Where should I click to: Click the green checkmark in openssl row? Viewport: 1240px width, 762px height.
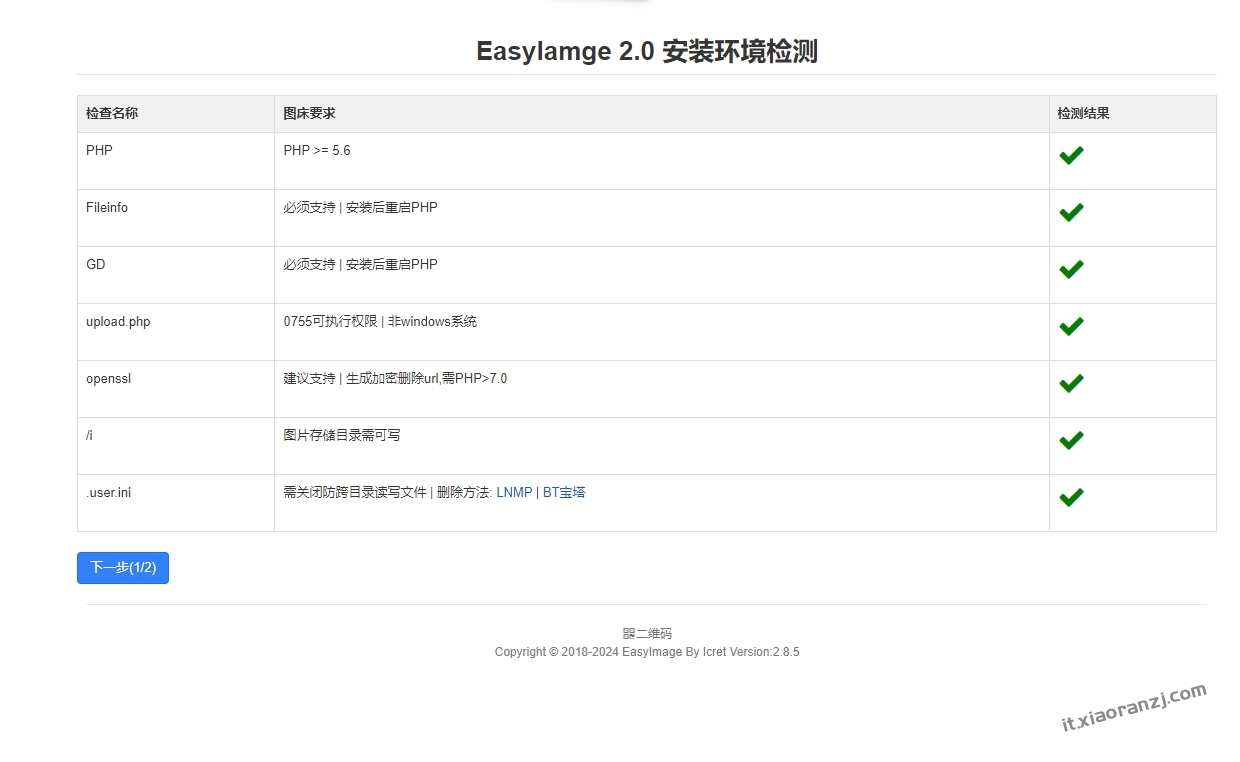[x=1071, y=383]
